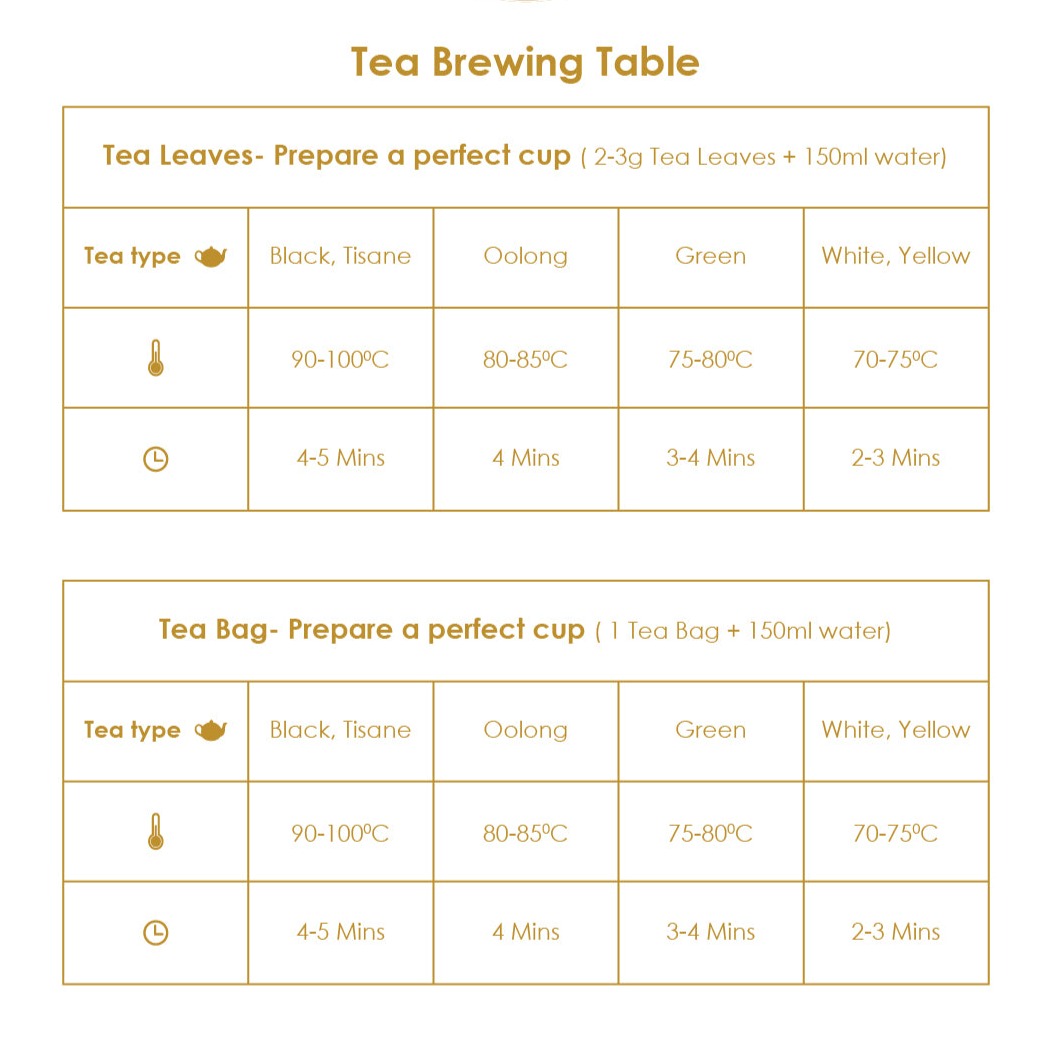The height and width of the screenshot is (1049, 1049).
Task: Select the Tea Brewing Table title
Action: click(x=525, y=62)
